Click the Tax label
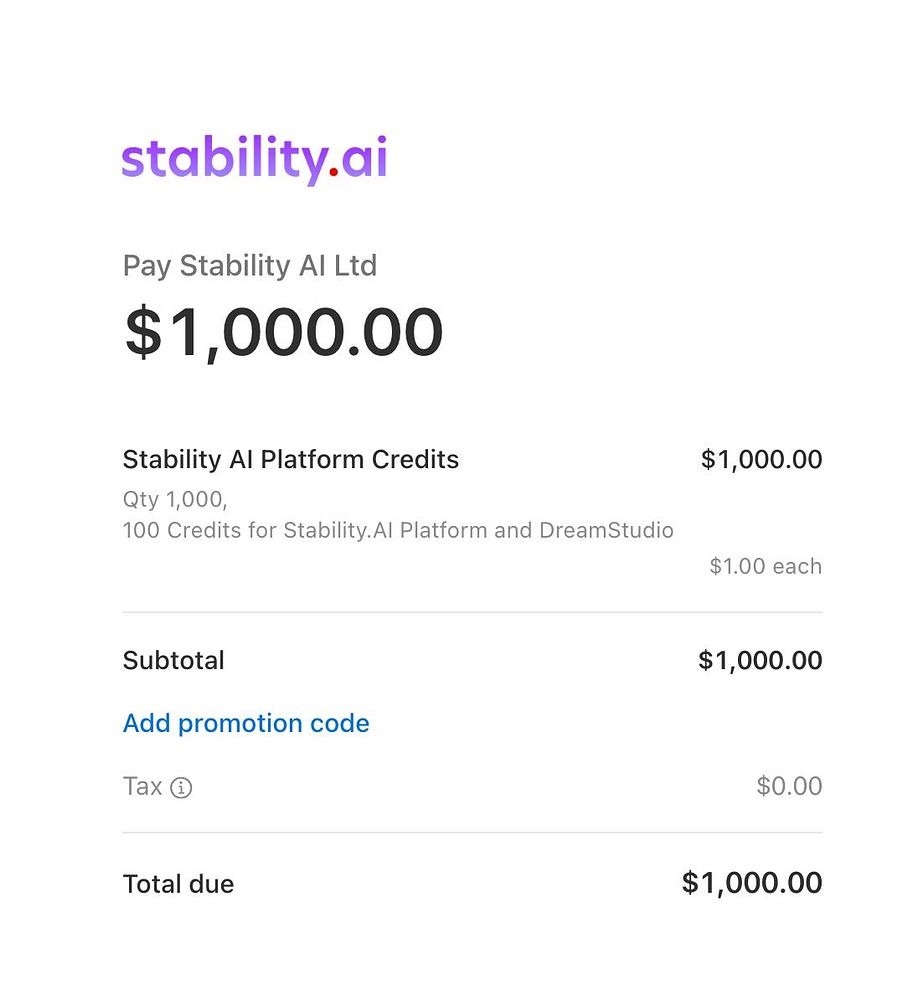Screen dimensions: 908x1000 pyautogui.click(x=142, y=787)
